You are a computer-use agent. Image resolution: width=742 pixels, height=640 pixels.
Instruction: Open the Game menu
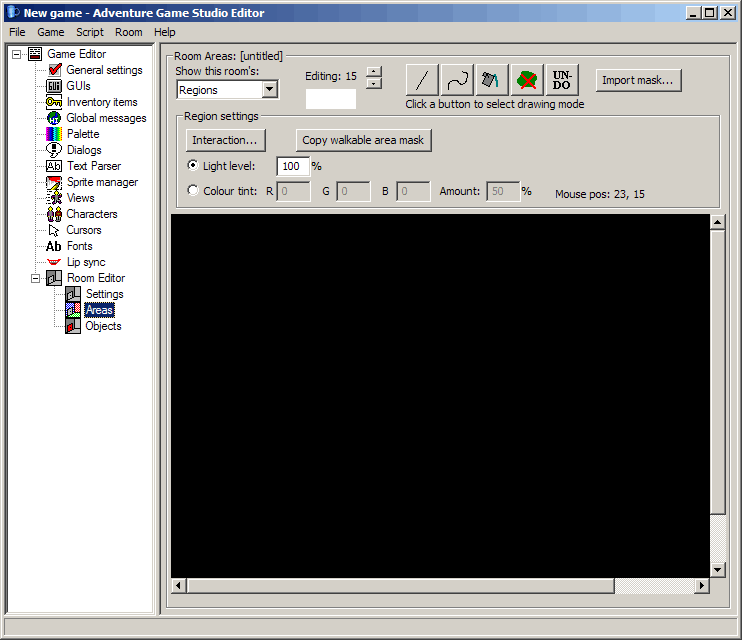pos(51,32)
